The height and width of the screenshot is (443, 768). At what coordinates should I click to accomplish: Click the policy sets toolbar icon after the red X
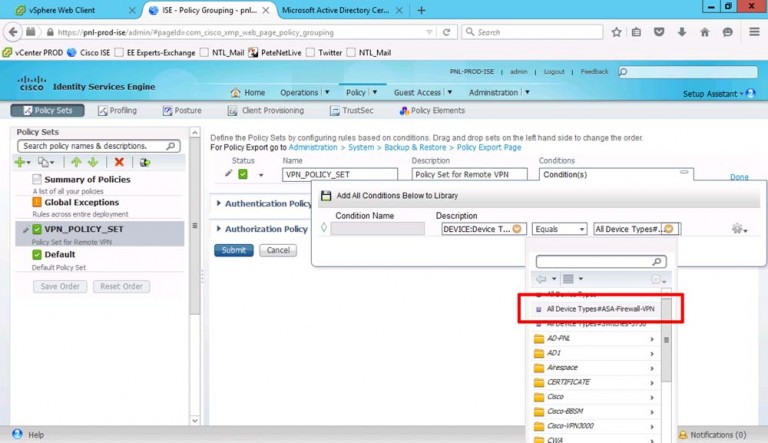144,162
